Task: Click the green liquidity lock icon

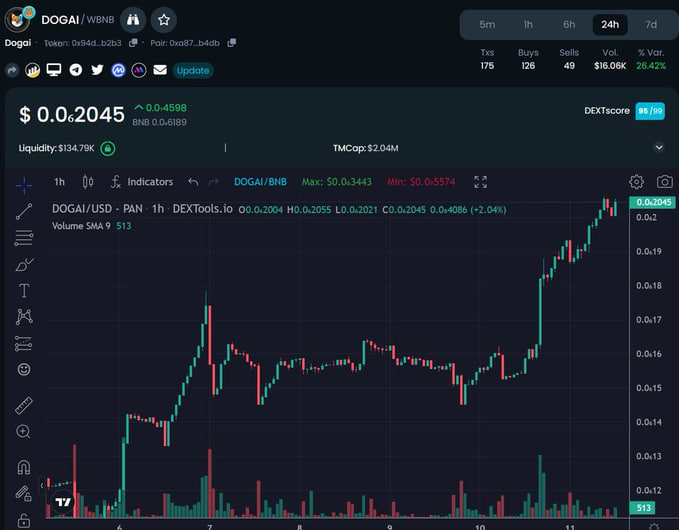Action: point(108,149)
